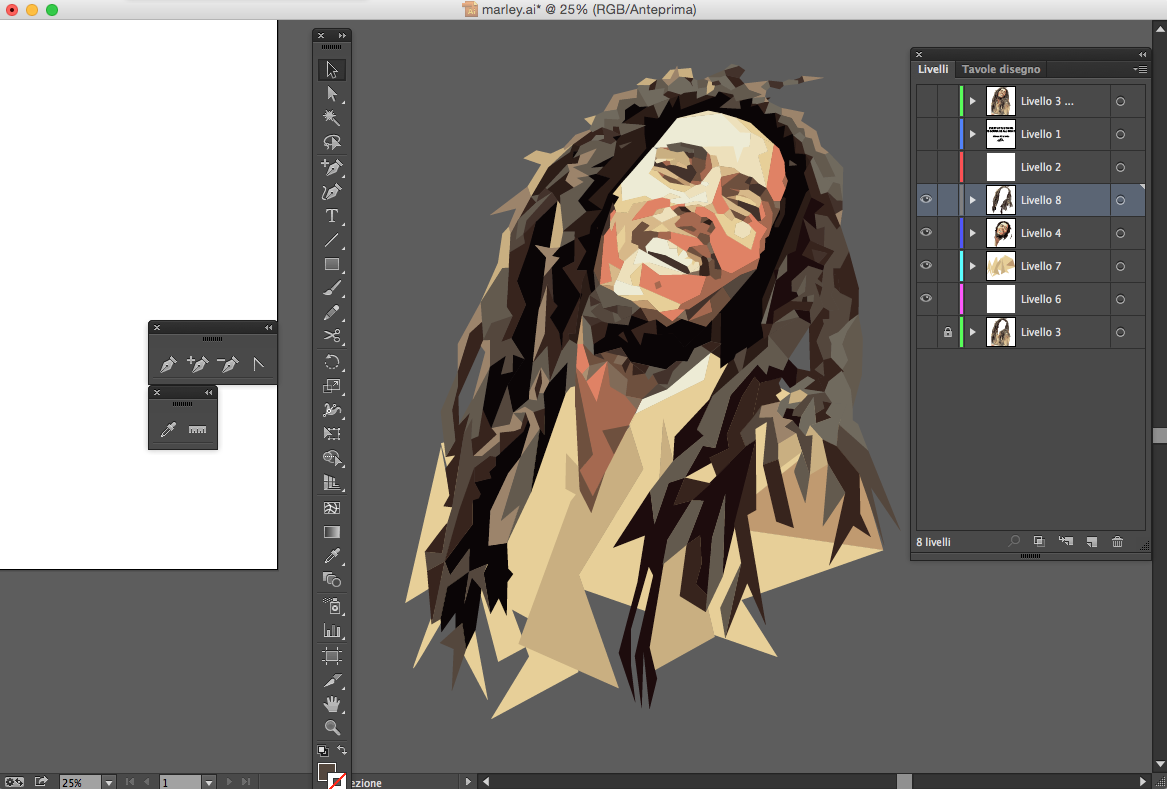Click Make Clipping Mask in Layers panel
This screenshot has width=1167, height=789.
[x=1039, y=541]
